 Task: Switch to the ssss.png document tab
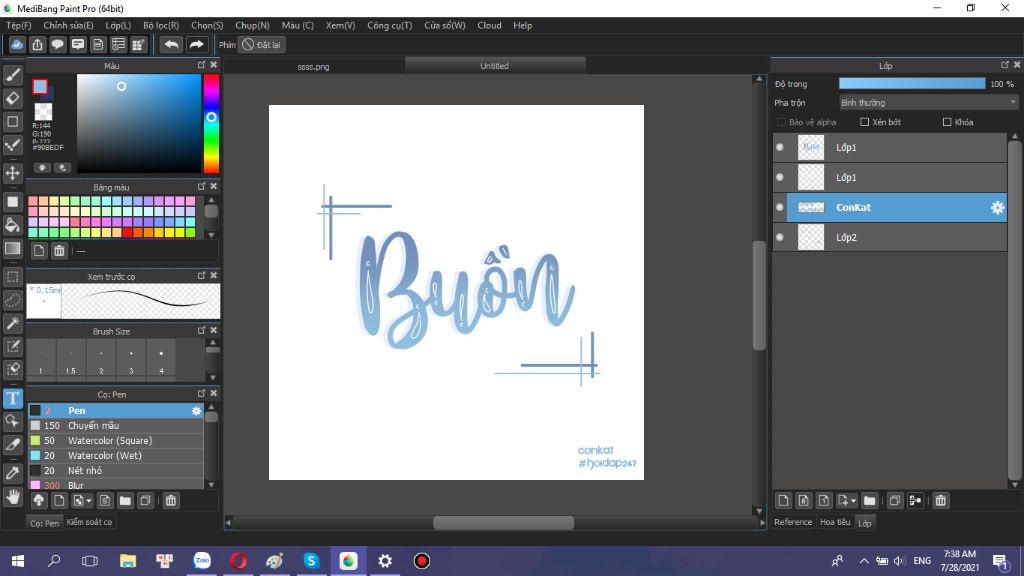tap(313, 66)
